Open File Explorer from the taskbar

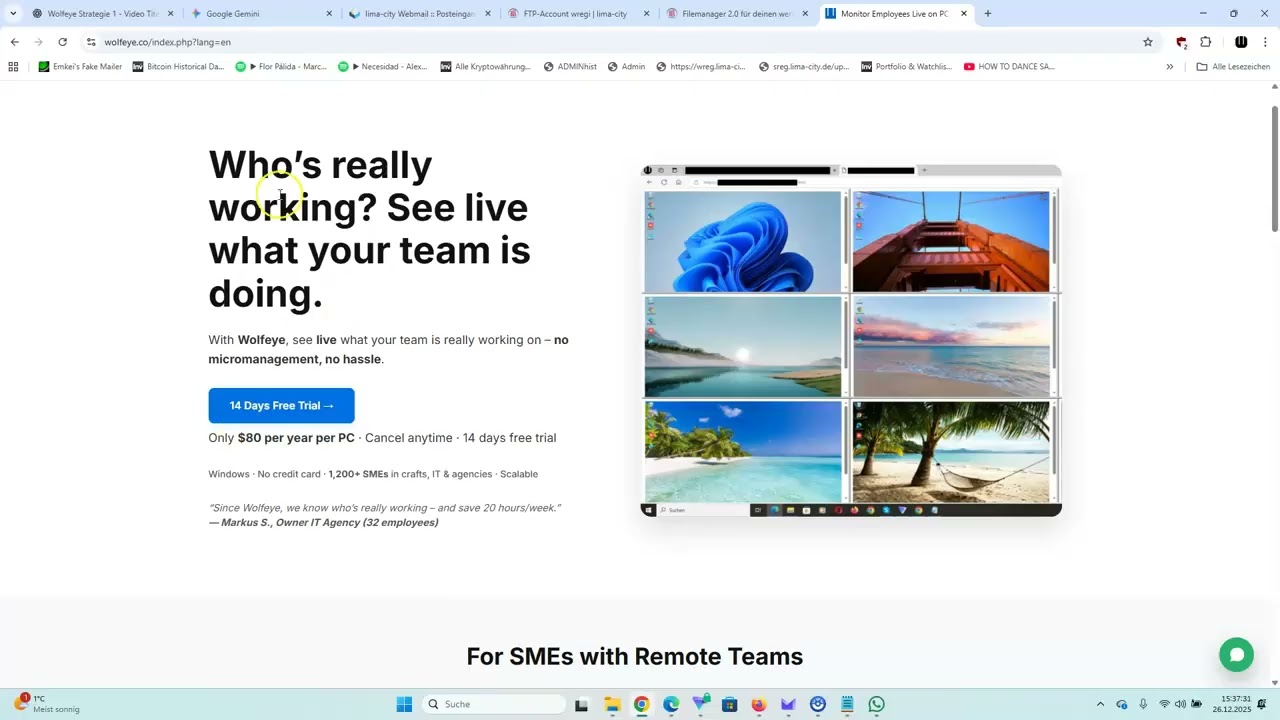[x=612, y=704]
